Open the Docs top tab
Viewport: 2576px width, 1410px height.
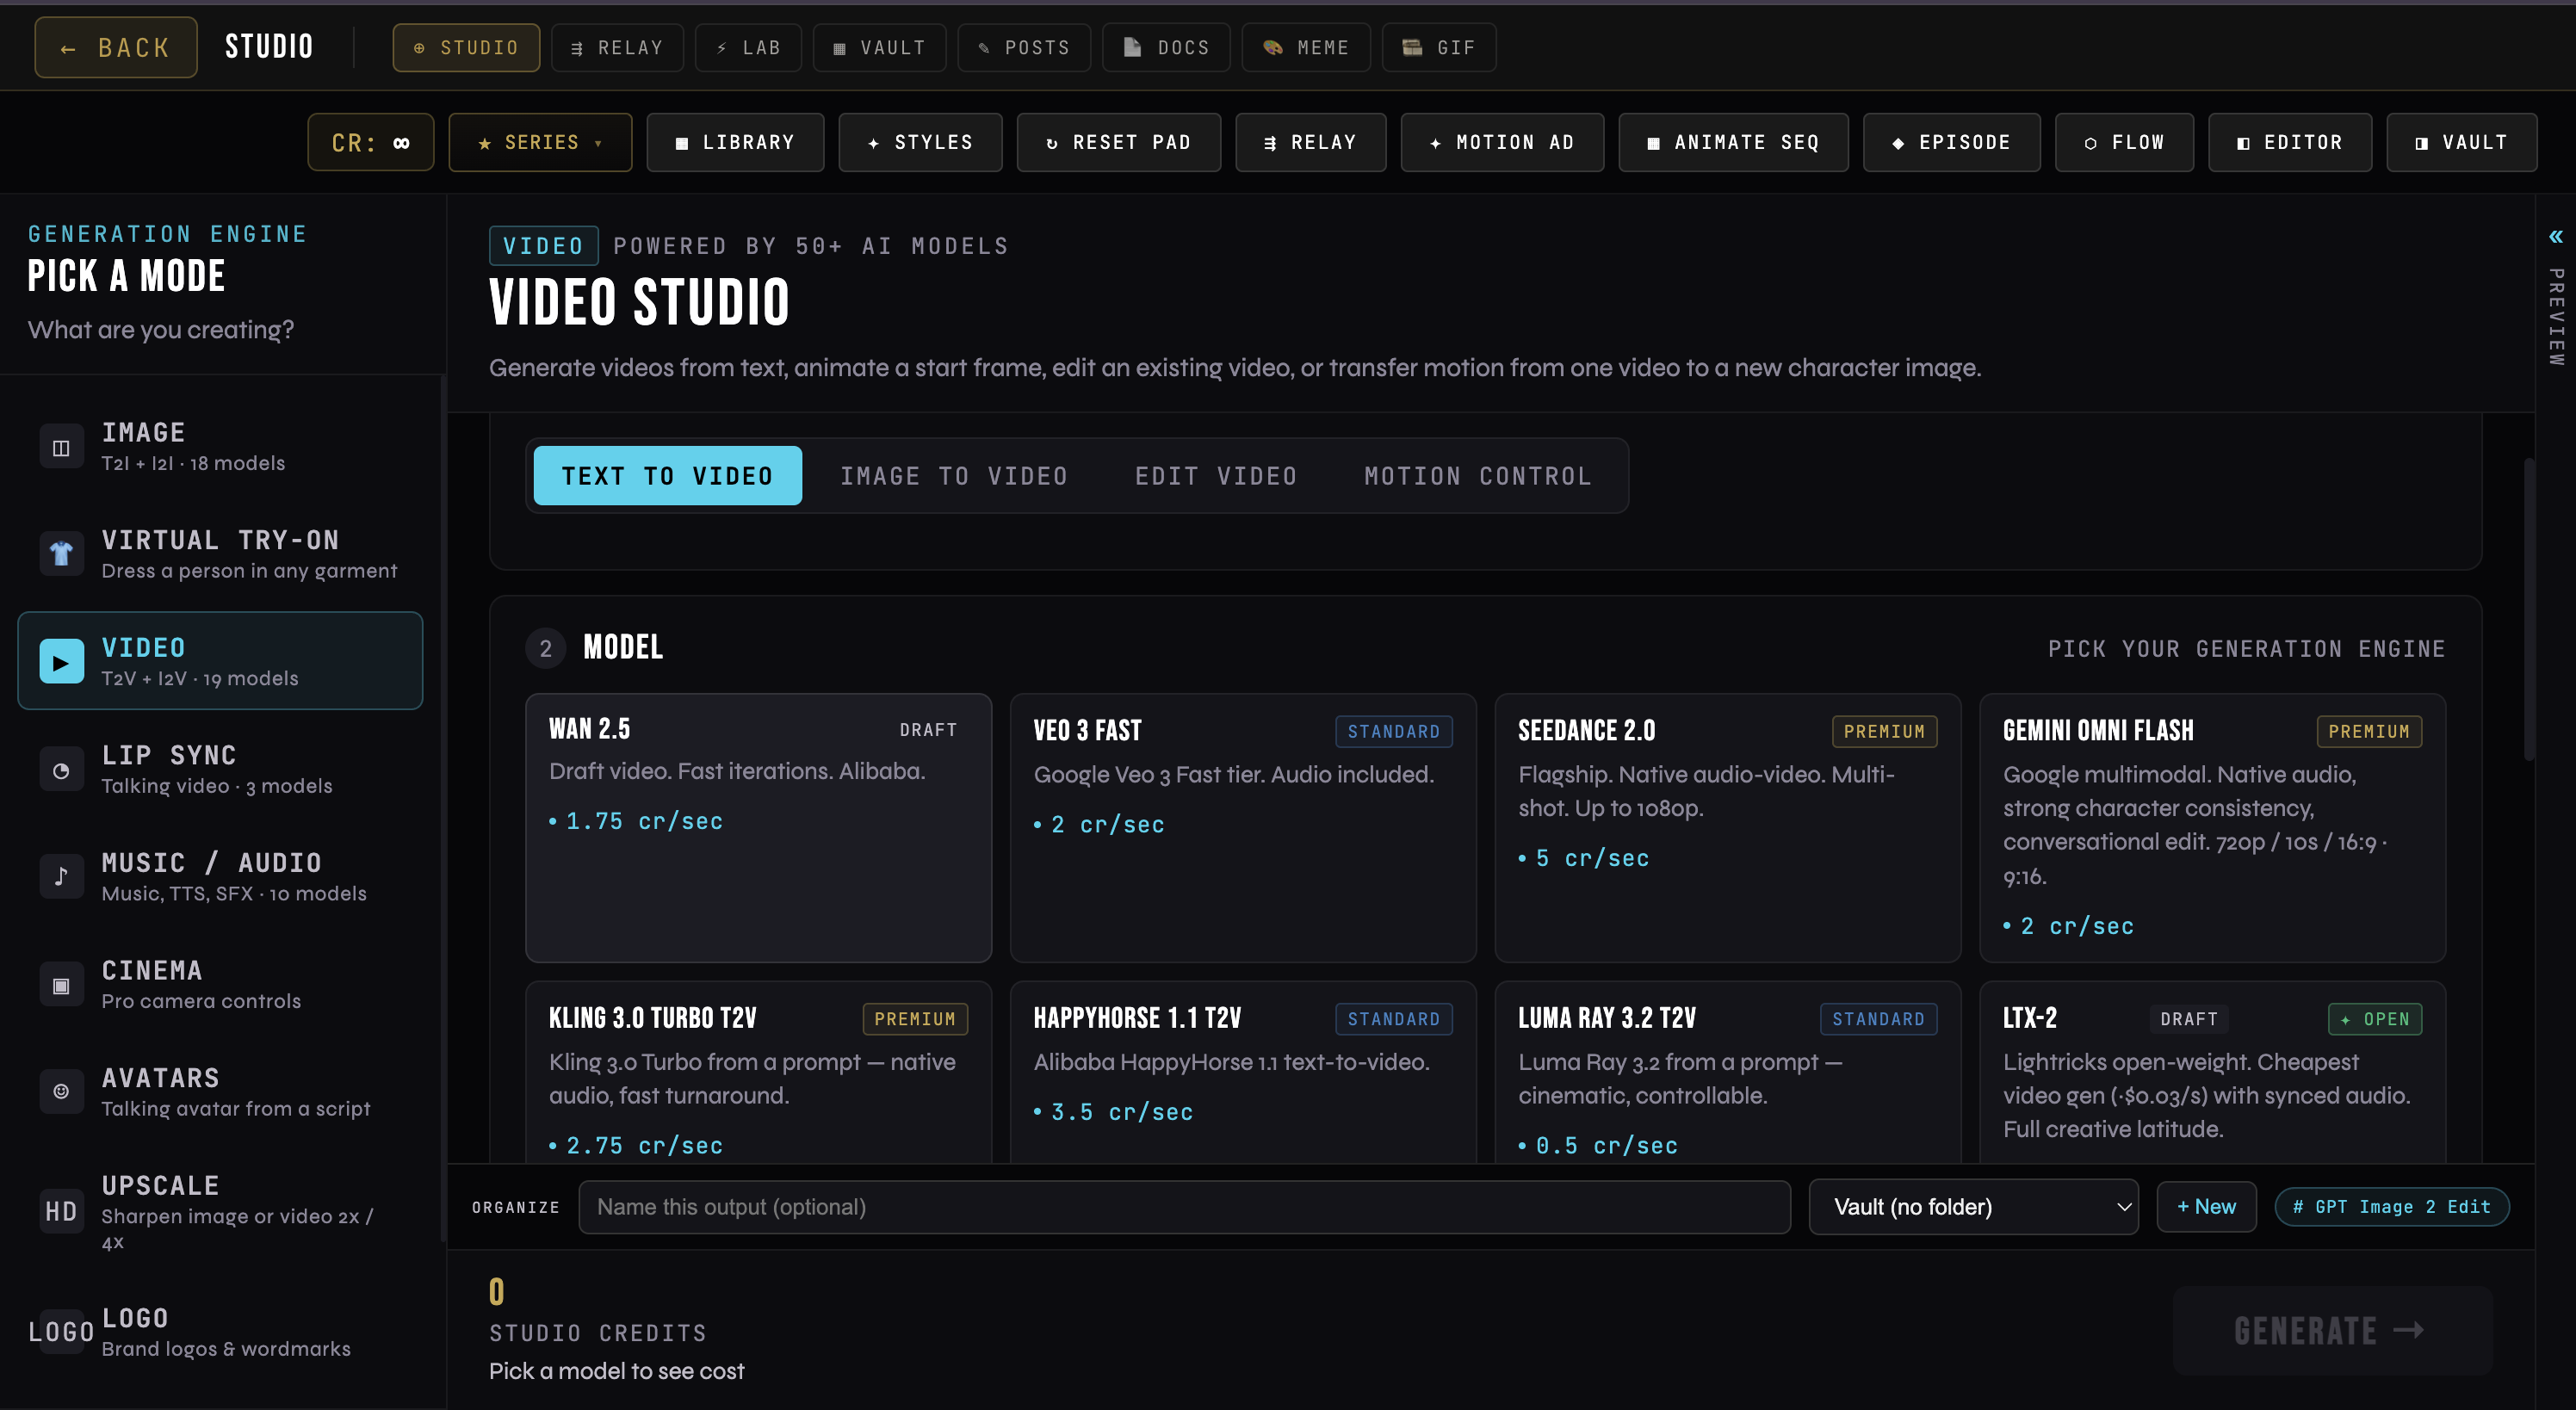(1166, 47)
